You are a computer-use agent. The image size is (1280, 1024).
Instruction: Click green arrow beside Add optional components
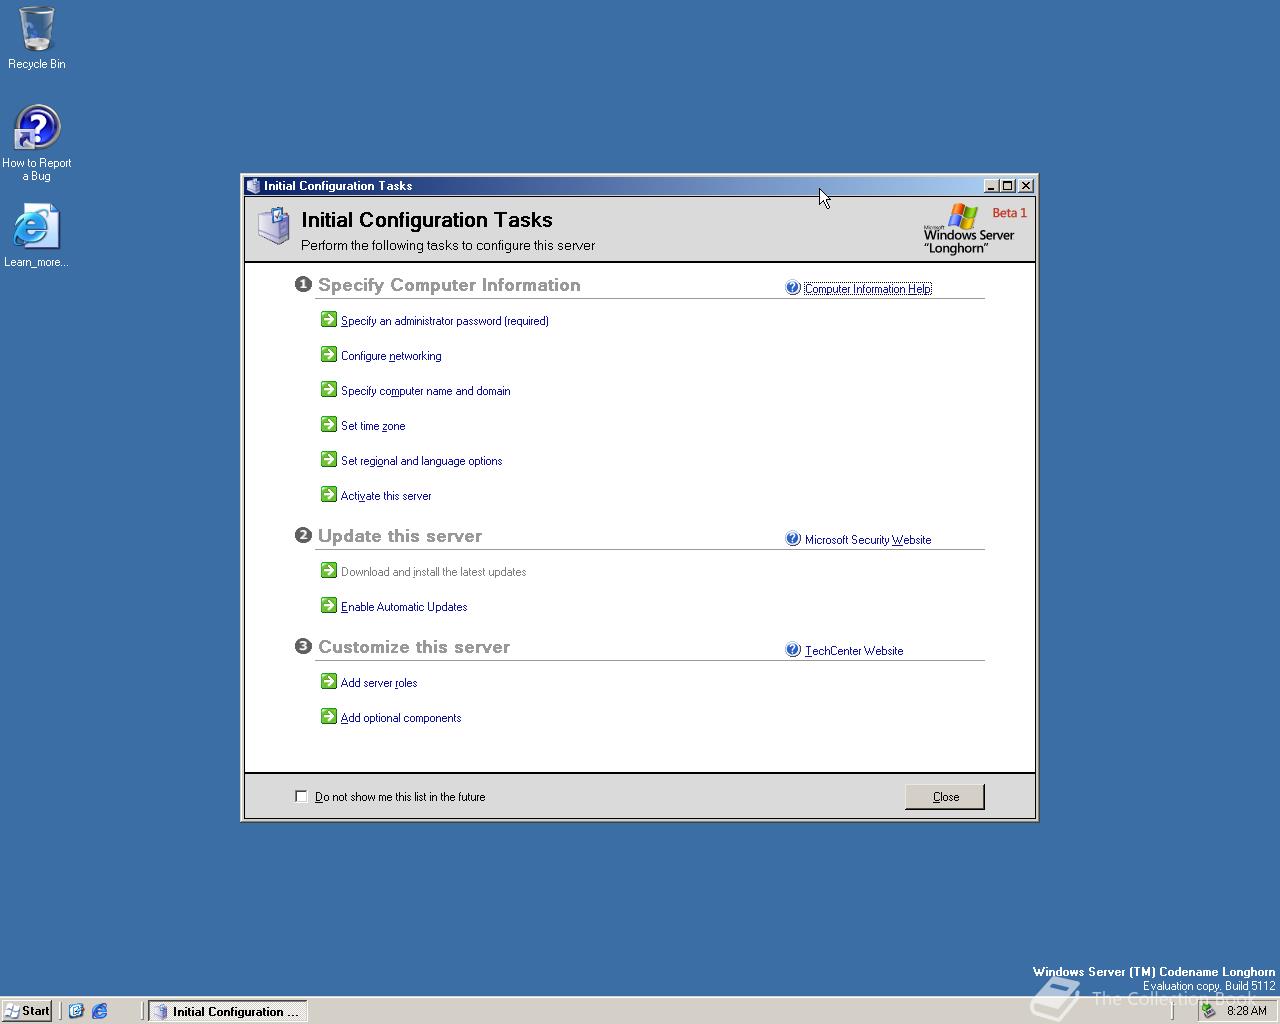coord(329,716)
